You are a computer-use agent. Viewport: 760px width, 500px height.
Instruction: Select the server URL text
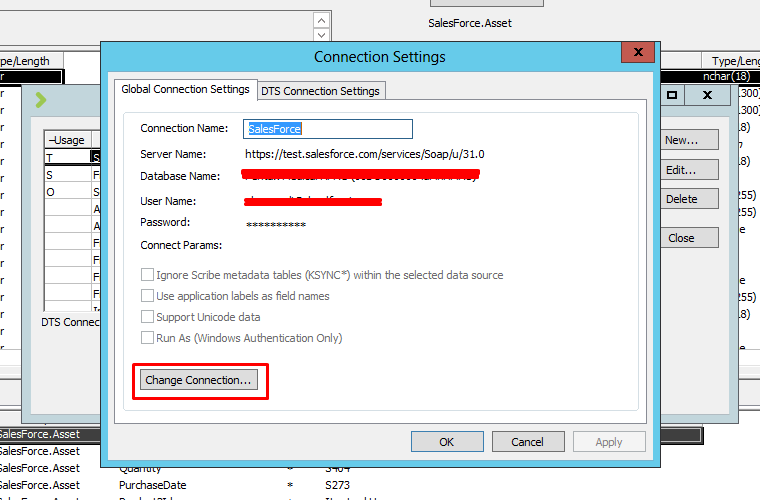364,154
